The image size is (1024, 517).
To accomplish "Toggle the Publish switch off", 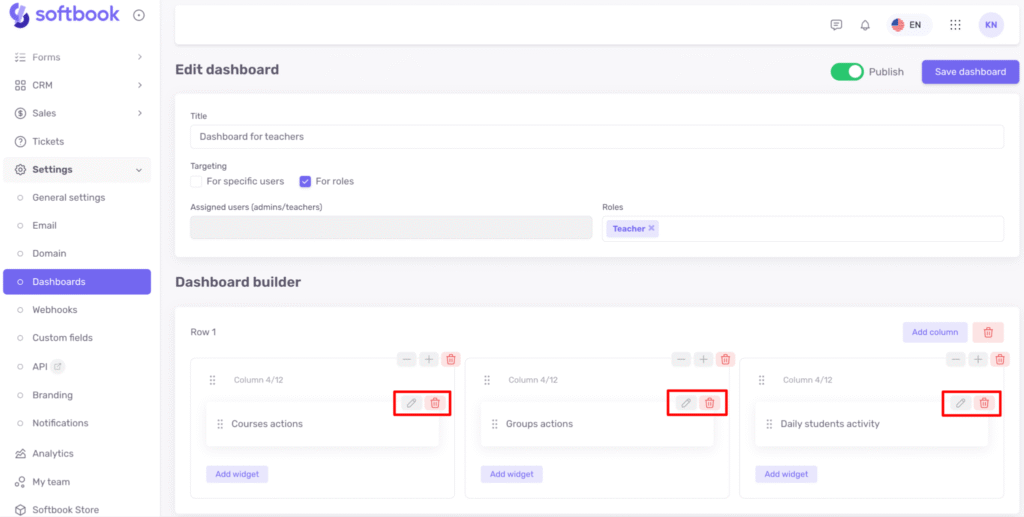I will point(847,72).
